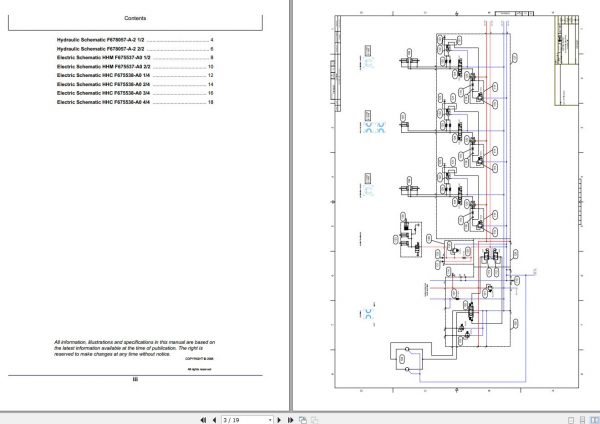
Task: Click the hydraulic schematic diagram page
Action: coord(457,202)
